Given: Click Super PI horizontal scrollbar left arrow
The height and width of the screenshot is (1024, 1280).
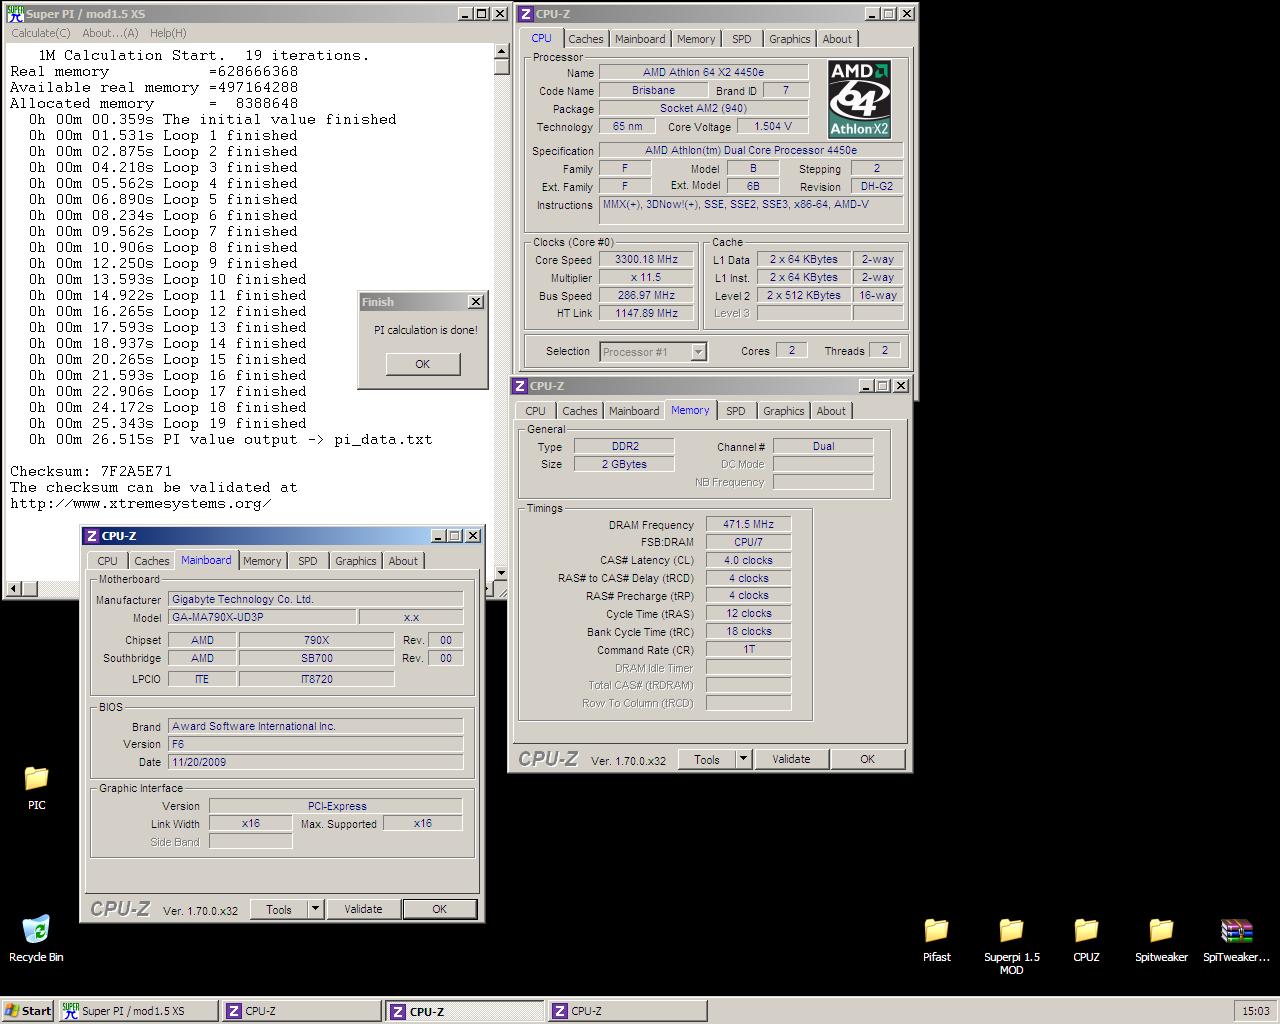Looking at the screenshot, I should coord(14,588).
